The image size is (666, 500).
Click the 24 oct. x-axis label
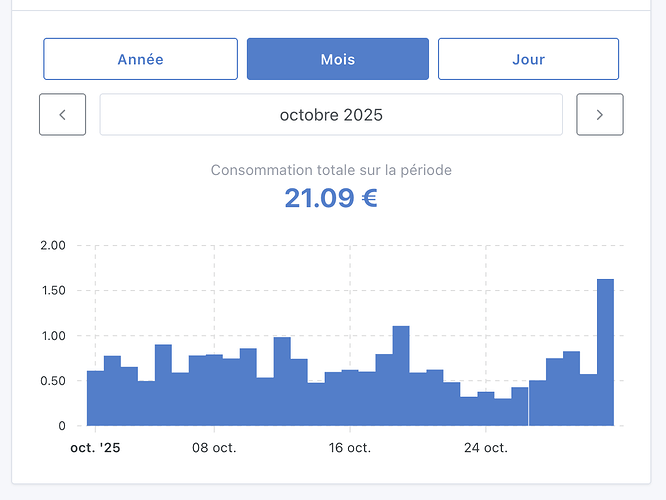pyautogui.click(x=485, y=448)
